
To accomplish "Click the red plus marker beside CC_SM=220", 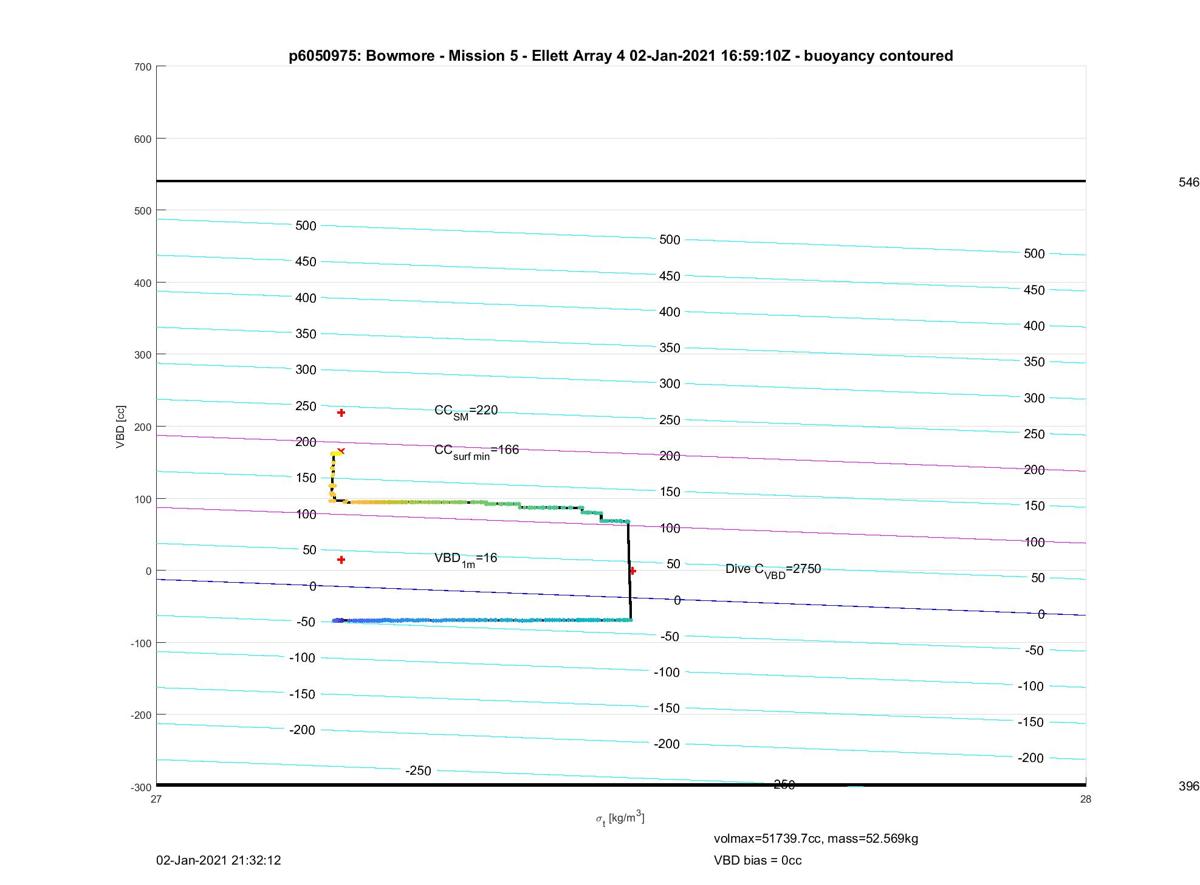I will (341, 413).
